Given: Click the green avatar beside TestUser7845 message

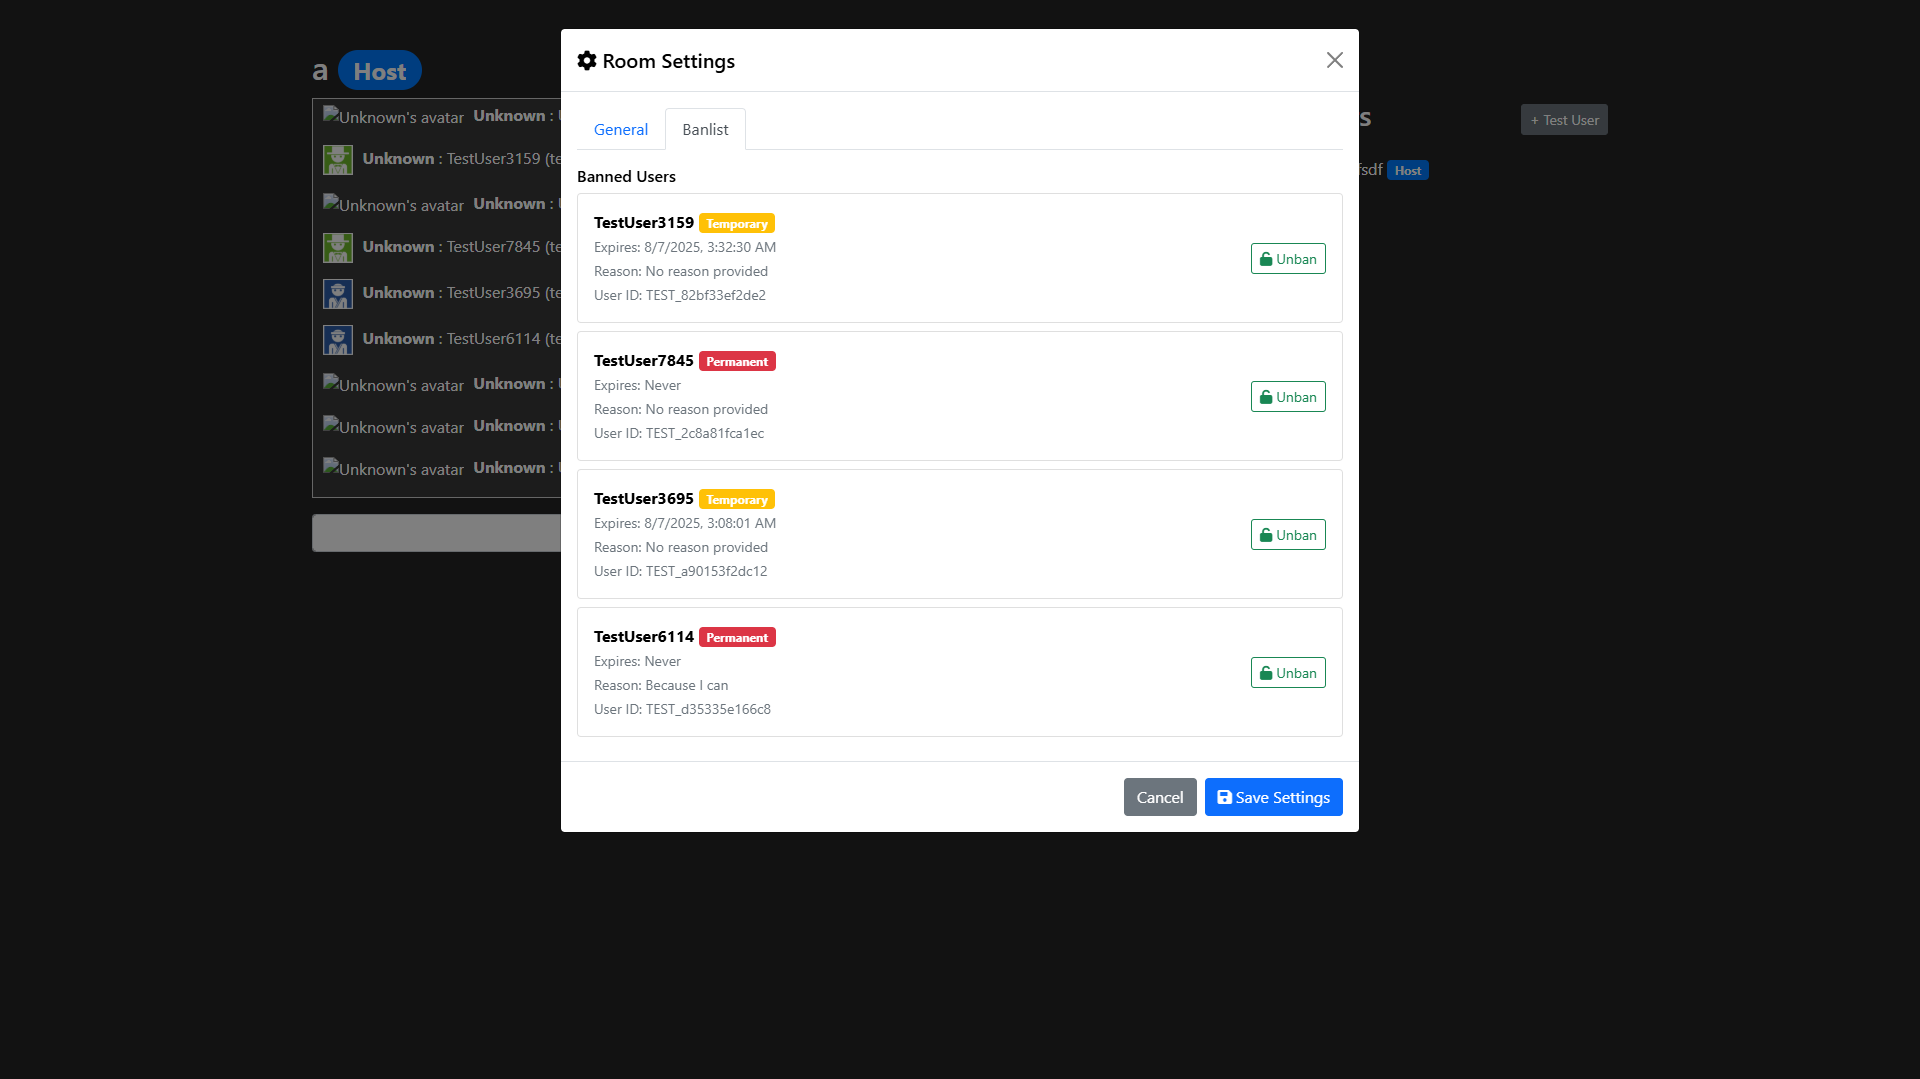Looking at the screenshot, I should [338, 248].
